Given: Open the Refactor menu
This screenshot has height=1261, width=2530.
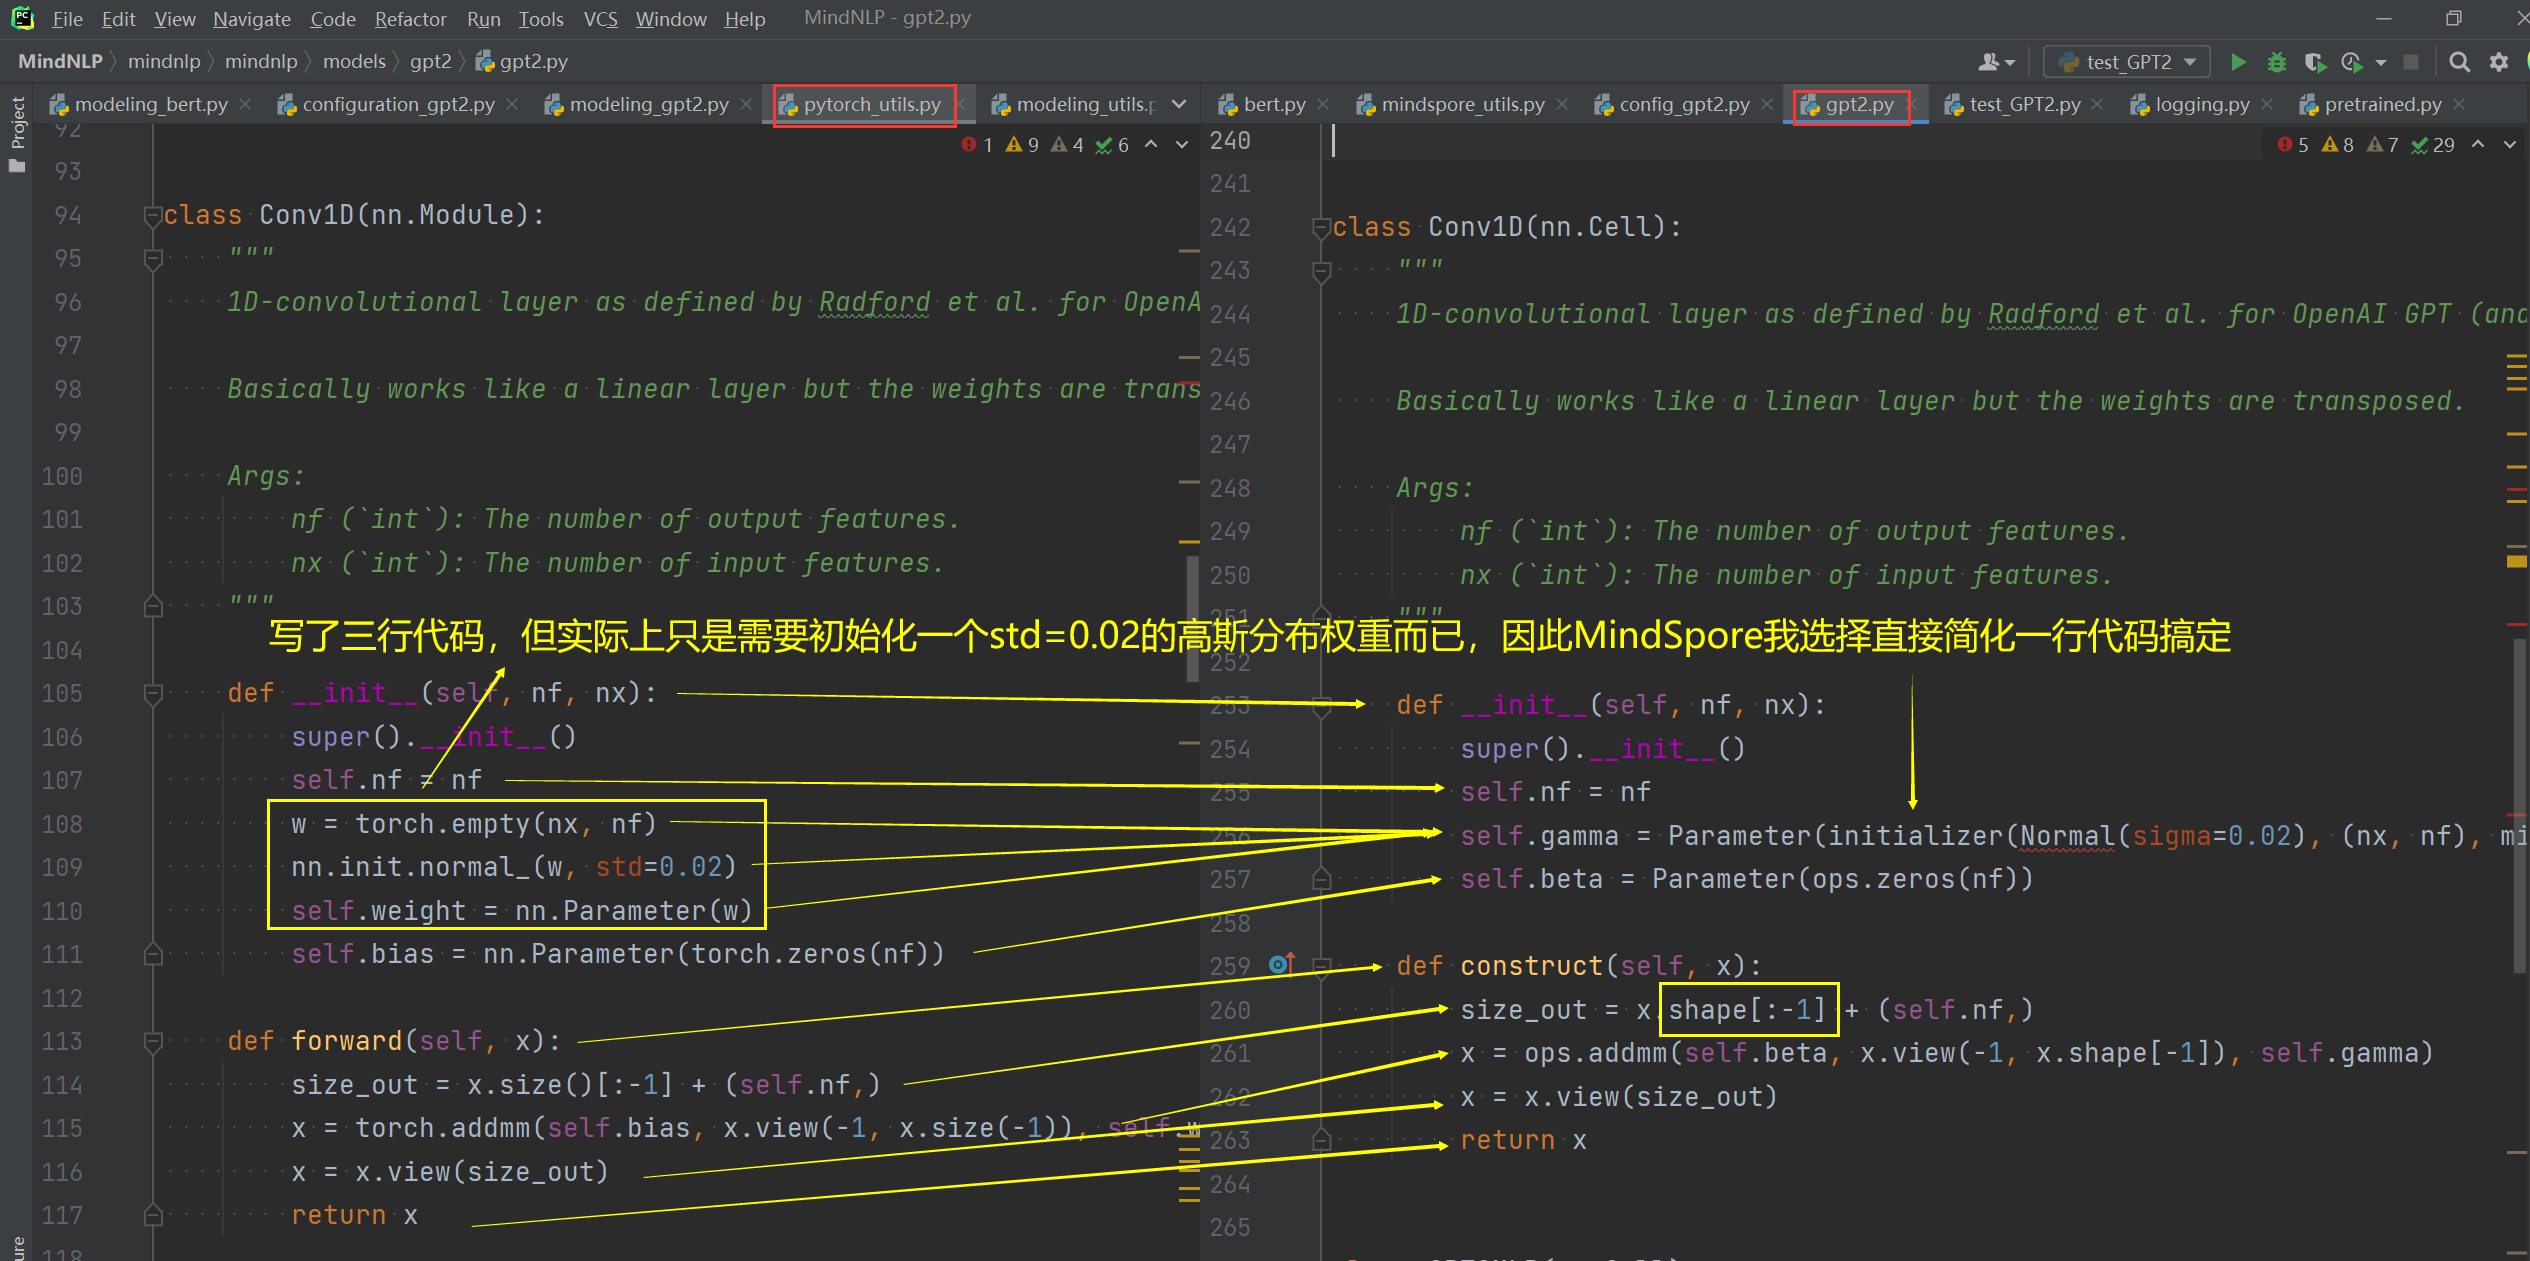Looking at the screenshot, I should 410,19.
